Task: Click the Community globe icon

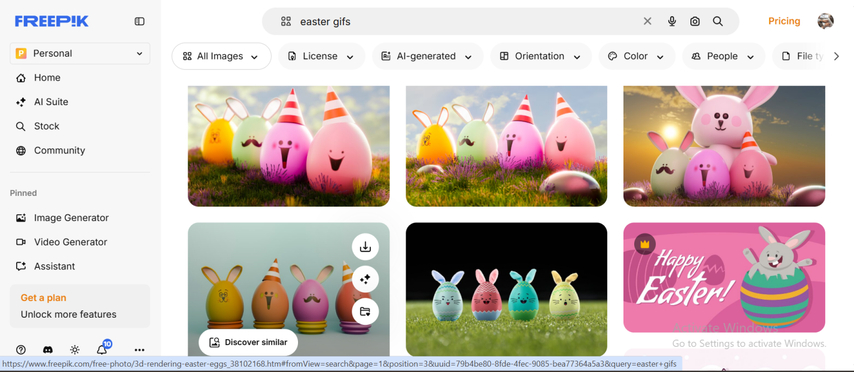Action: (21, 150)
